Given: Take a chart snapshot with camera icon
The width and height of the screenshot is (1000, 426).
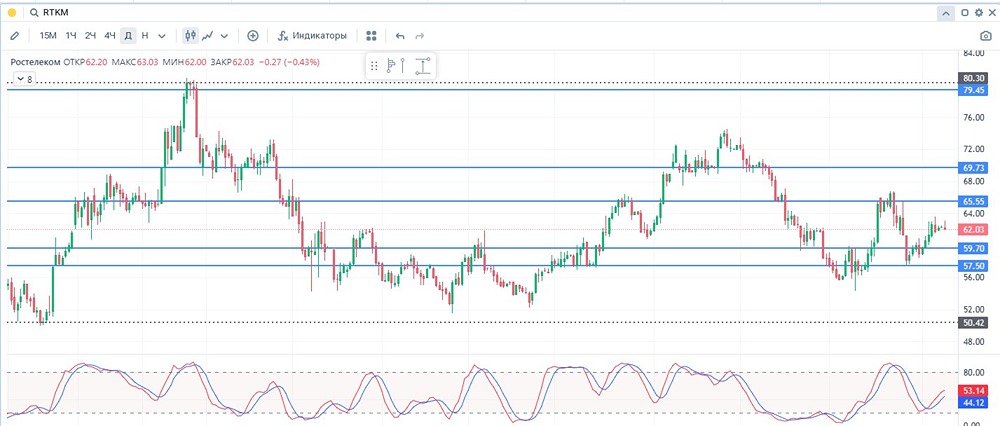Looking at the screenshot, I should (x=986, y=36).
